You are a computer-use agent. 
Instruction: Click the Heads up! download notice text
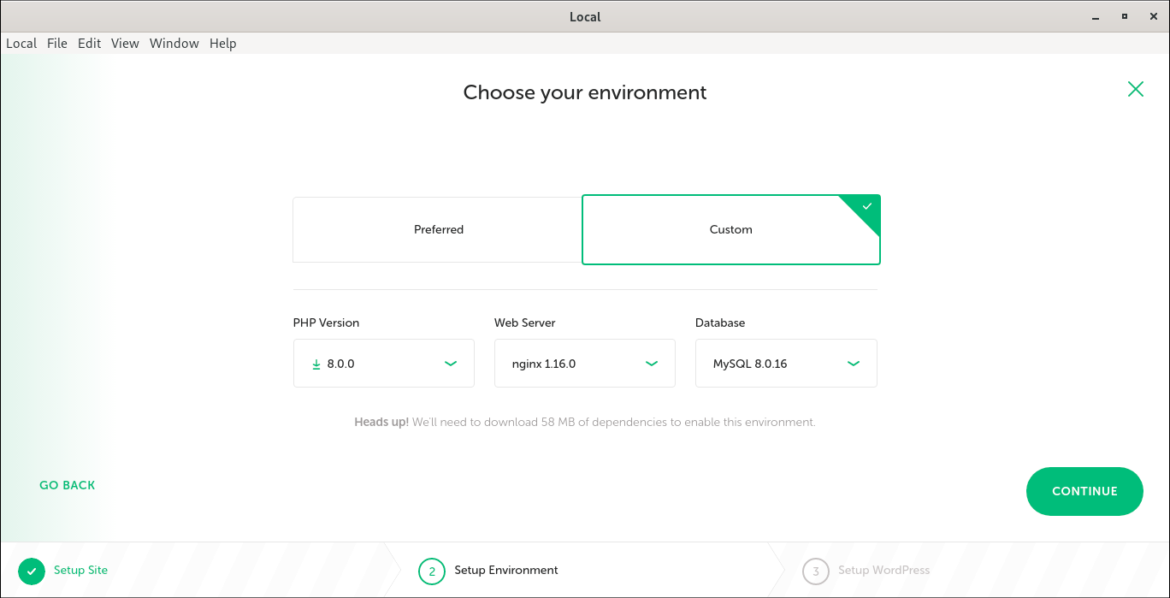click(x=585, y=422)
